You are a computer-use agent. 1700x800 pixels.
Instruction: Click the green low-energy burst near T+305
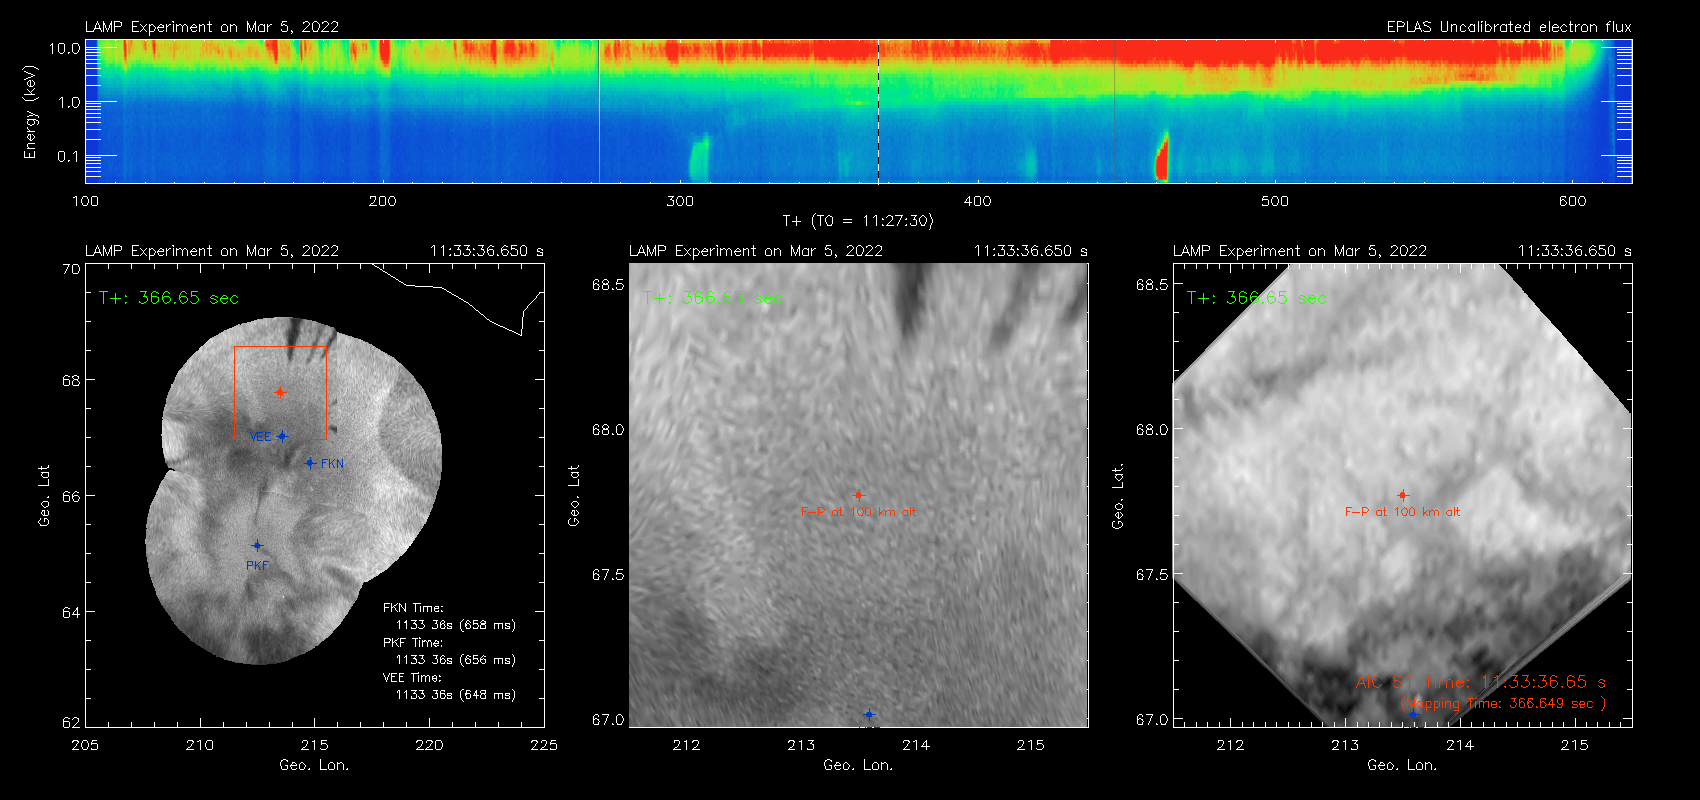[x=698, y=160]
